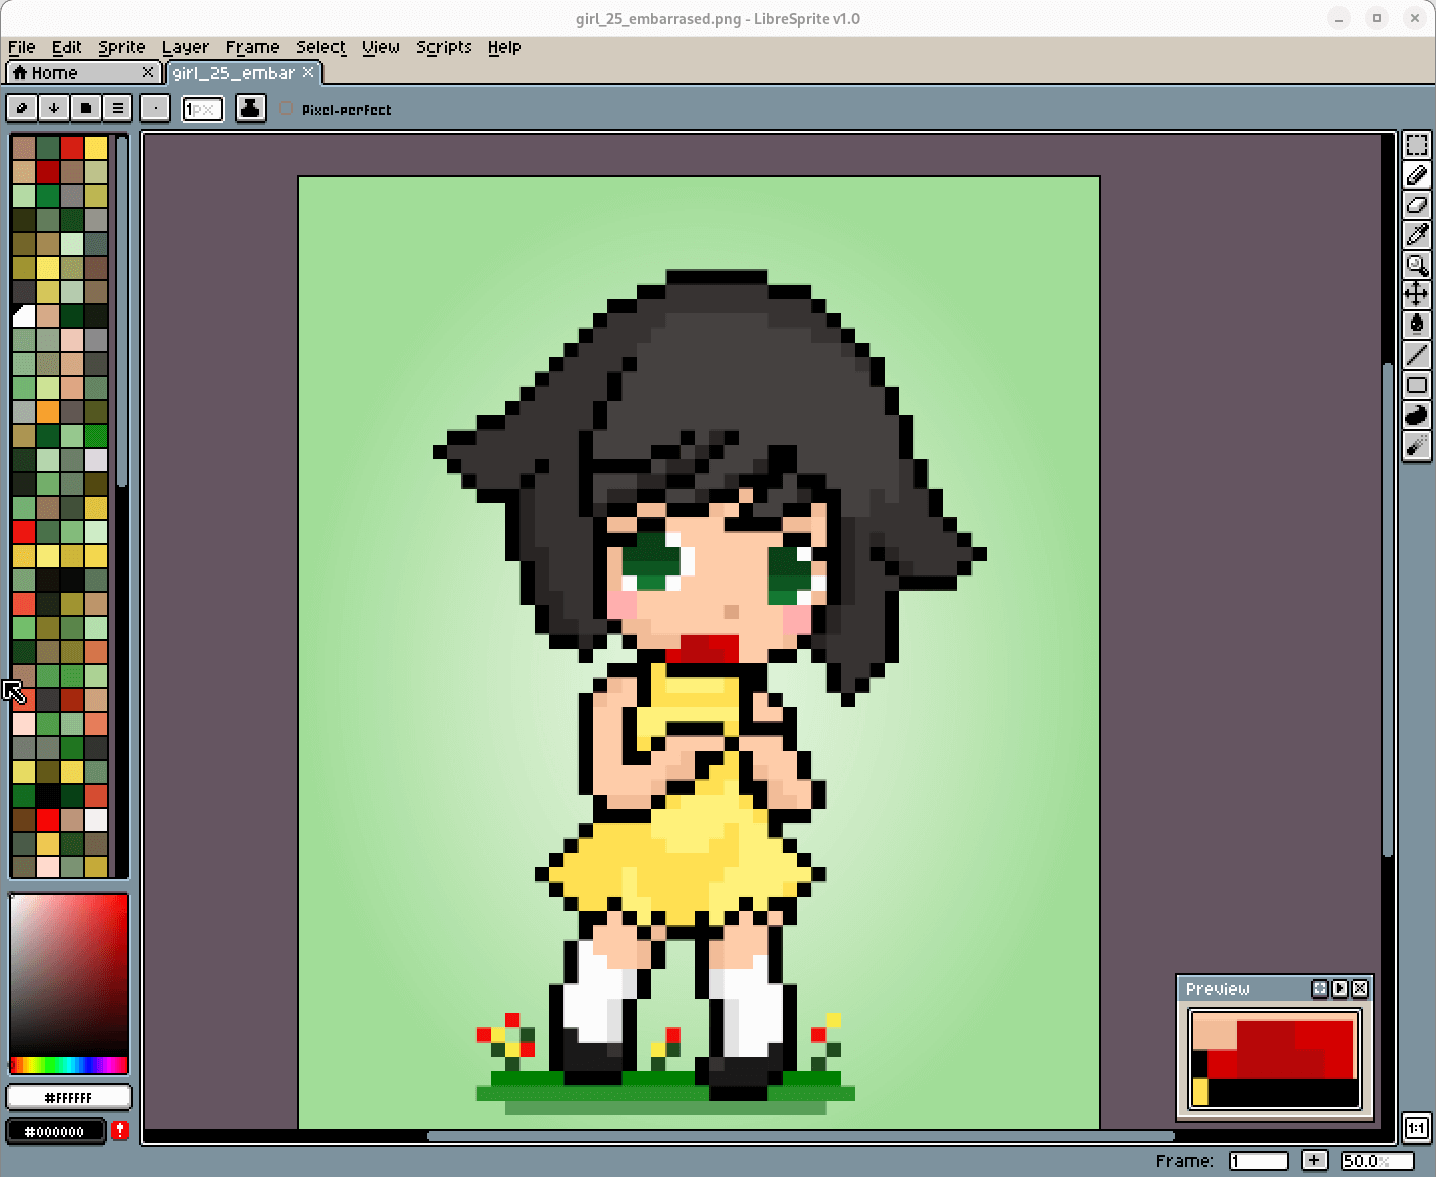Set zoom to 1:1 with the corner button
Screen dimensions: 1436x1177
tap(1416, 1128)
